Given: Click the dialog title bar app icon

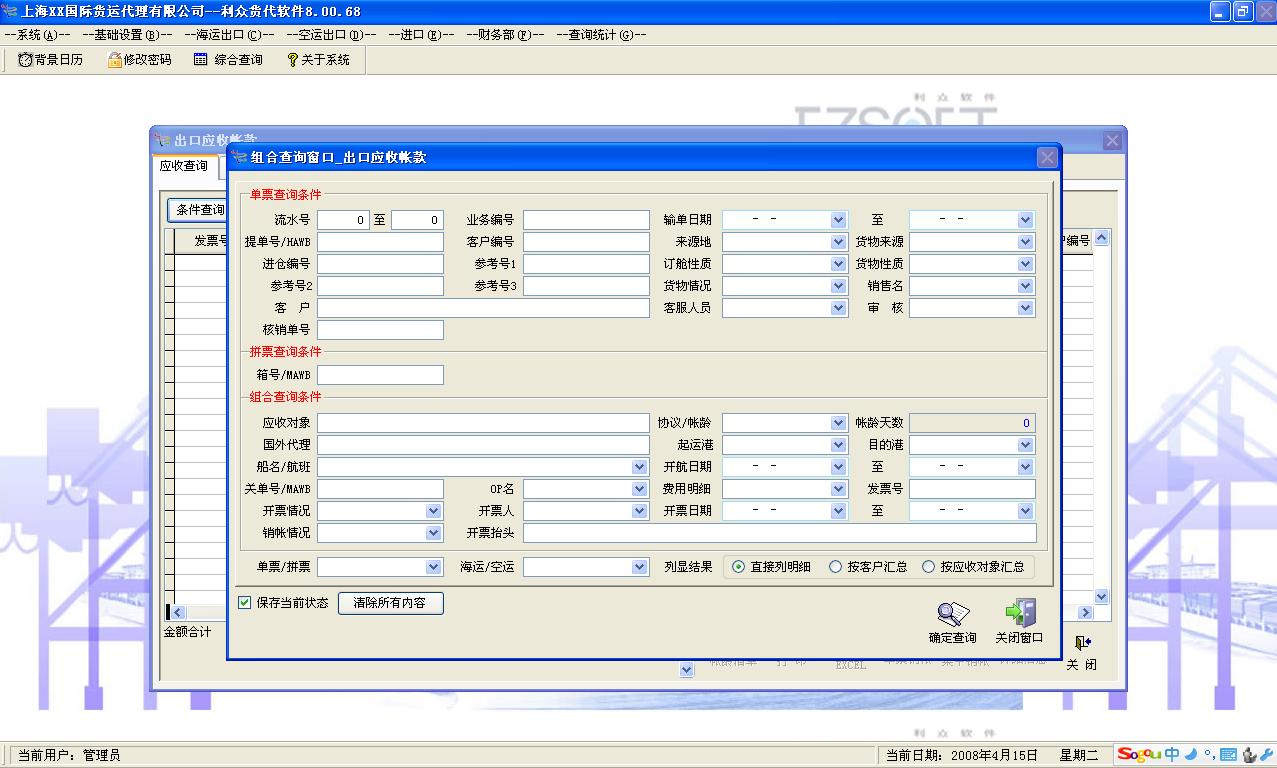Looking at the screenshot, I should (239, 156).
